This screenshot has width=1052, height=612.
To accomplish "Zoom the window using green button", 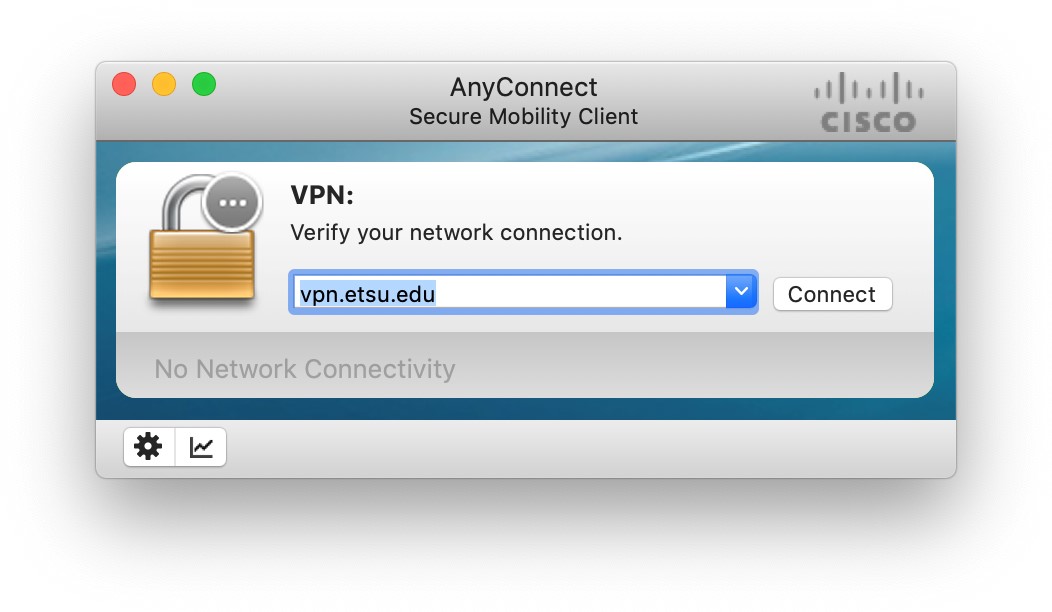I will click(x=204, y=85).
